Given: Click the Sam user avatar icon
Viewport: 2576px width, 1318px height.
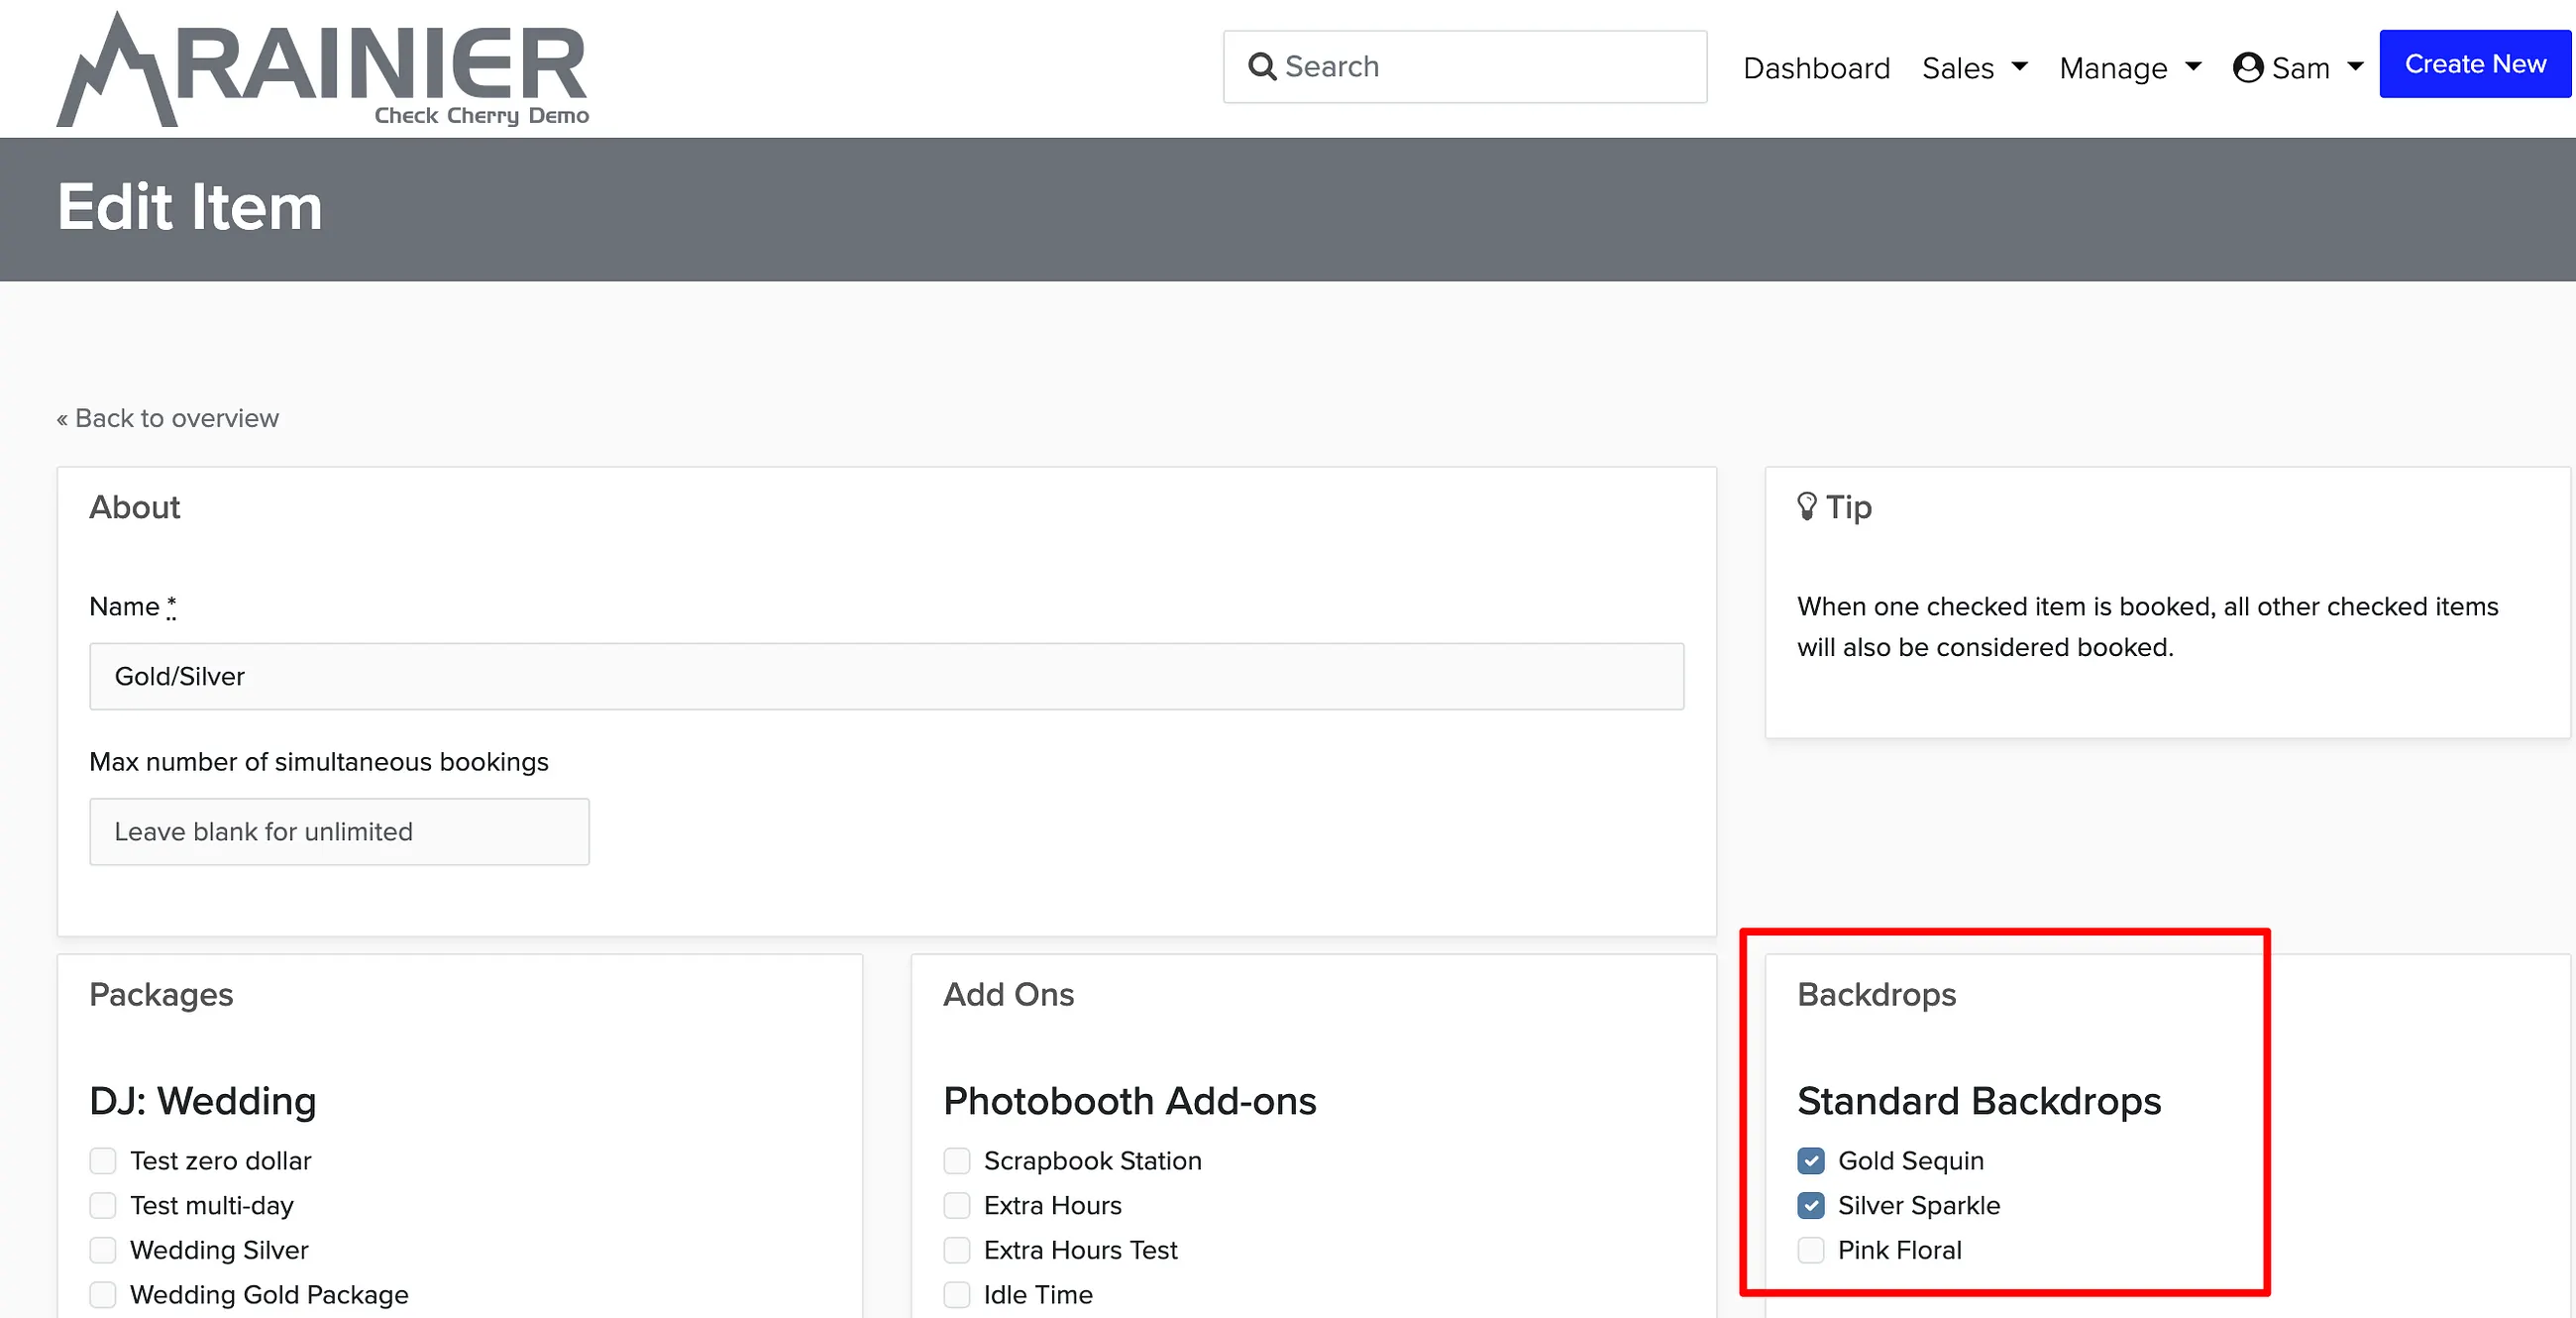Looking at the screenshot, I should pos(2248,67).
